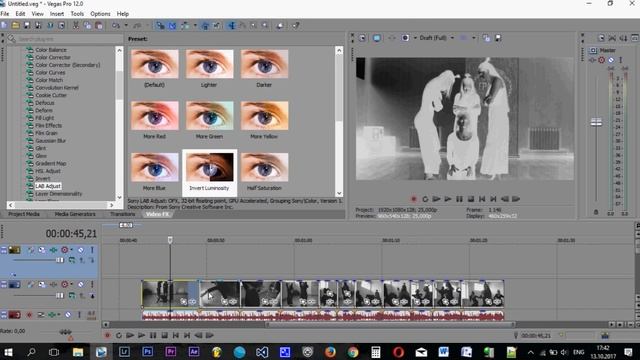Click up arrow of effects list scrollbar

click(x=119, y=50)
